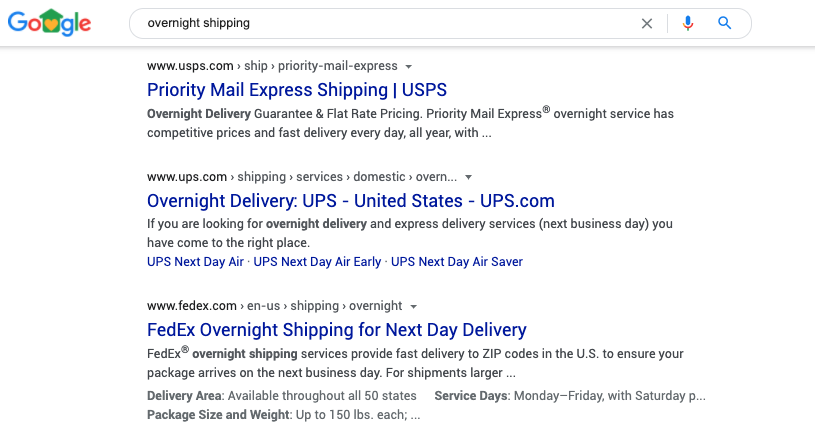Open the UPS Next Day Air Saver sitelink
This screenshot has width=815, height=435.
coord(457,261)
